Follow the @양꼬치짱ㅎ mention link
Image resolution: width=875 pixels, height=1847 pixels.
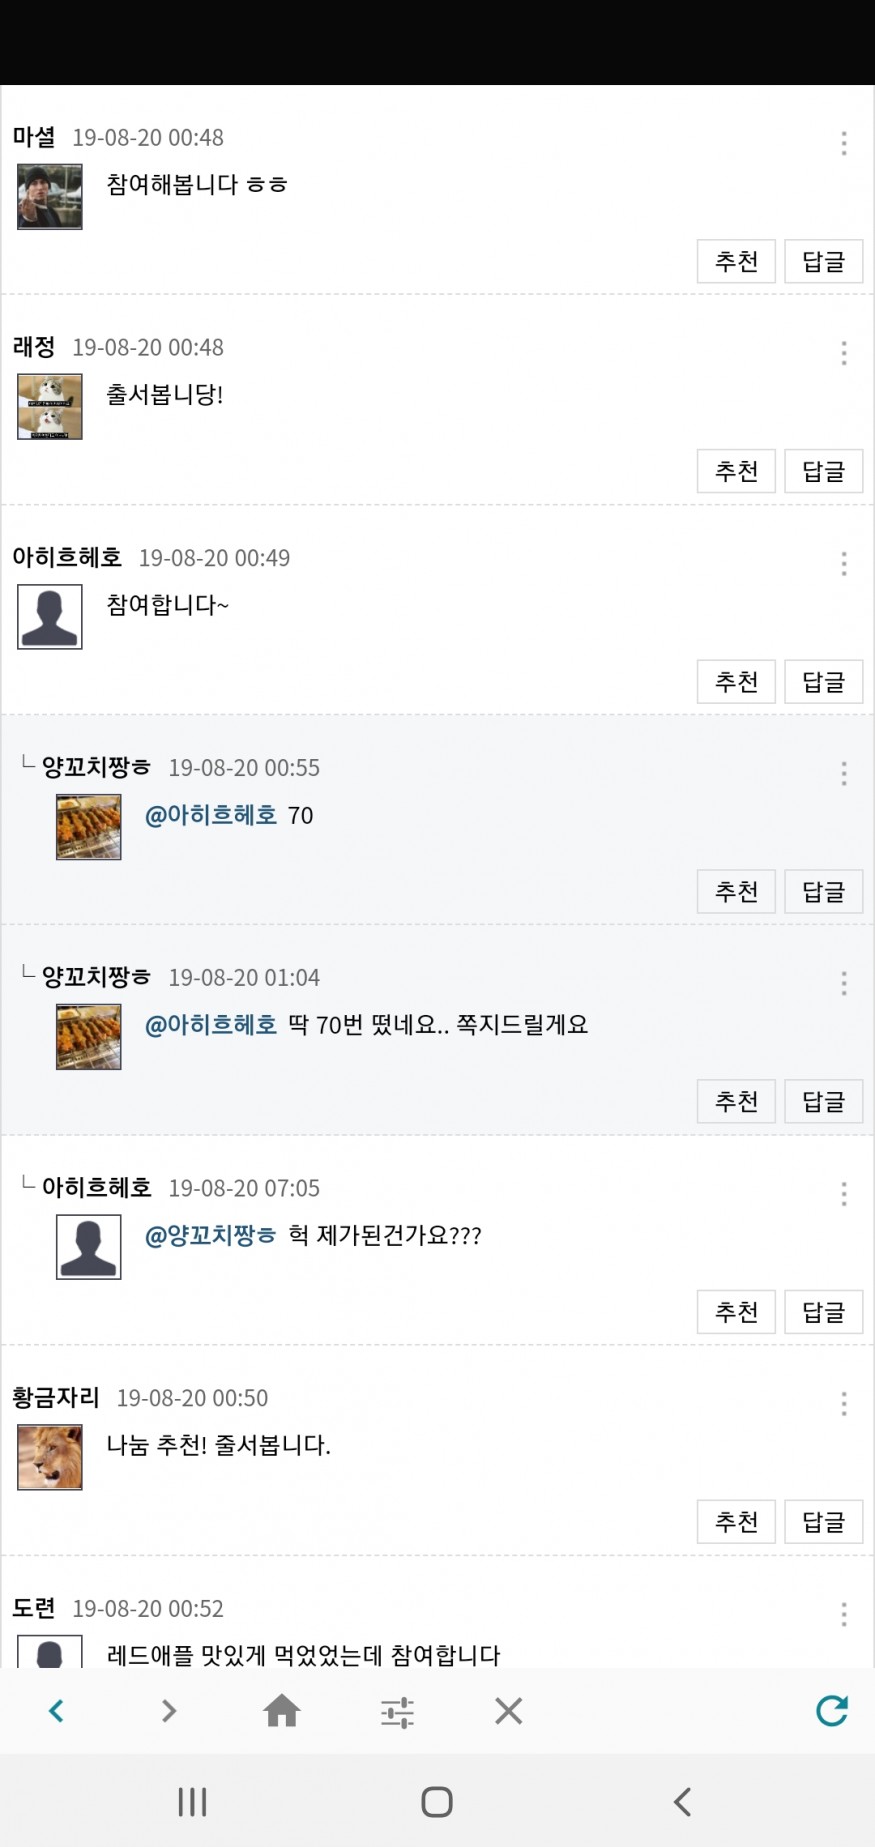tap(211, 1235)
